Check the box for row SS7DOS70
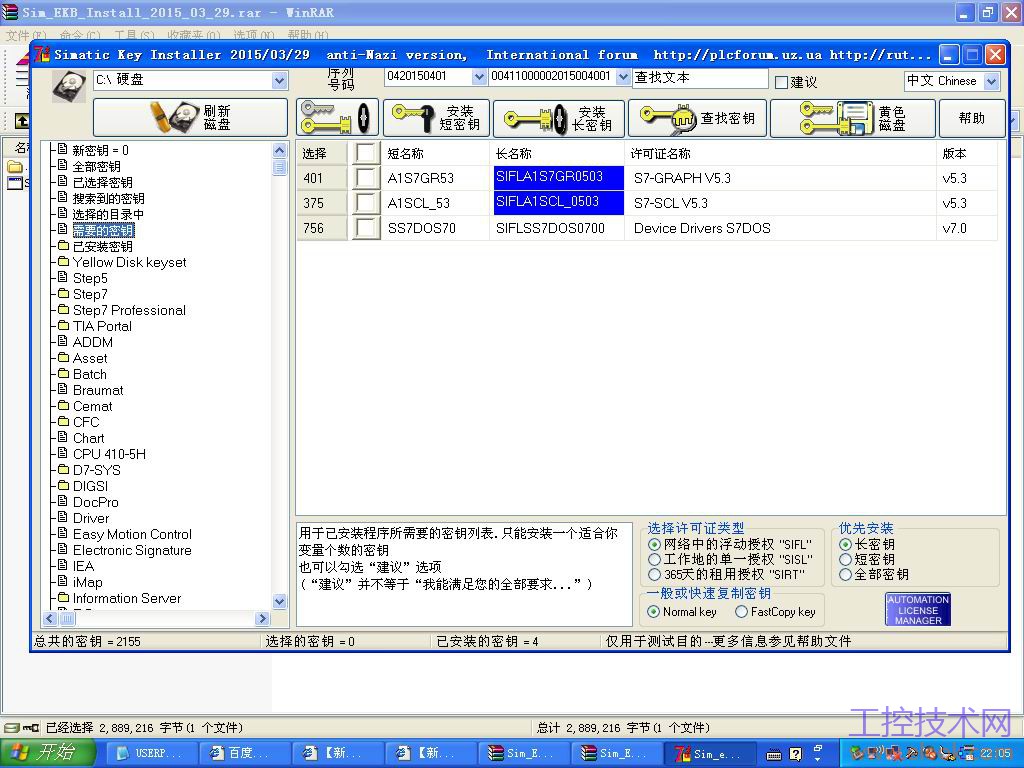 pyautogui.click(x=366, y=228)
